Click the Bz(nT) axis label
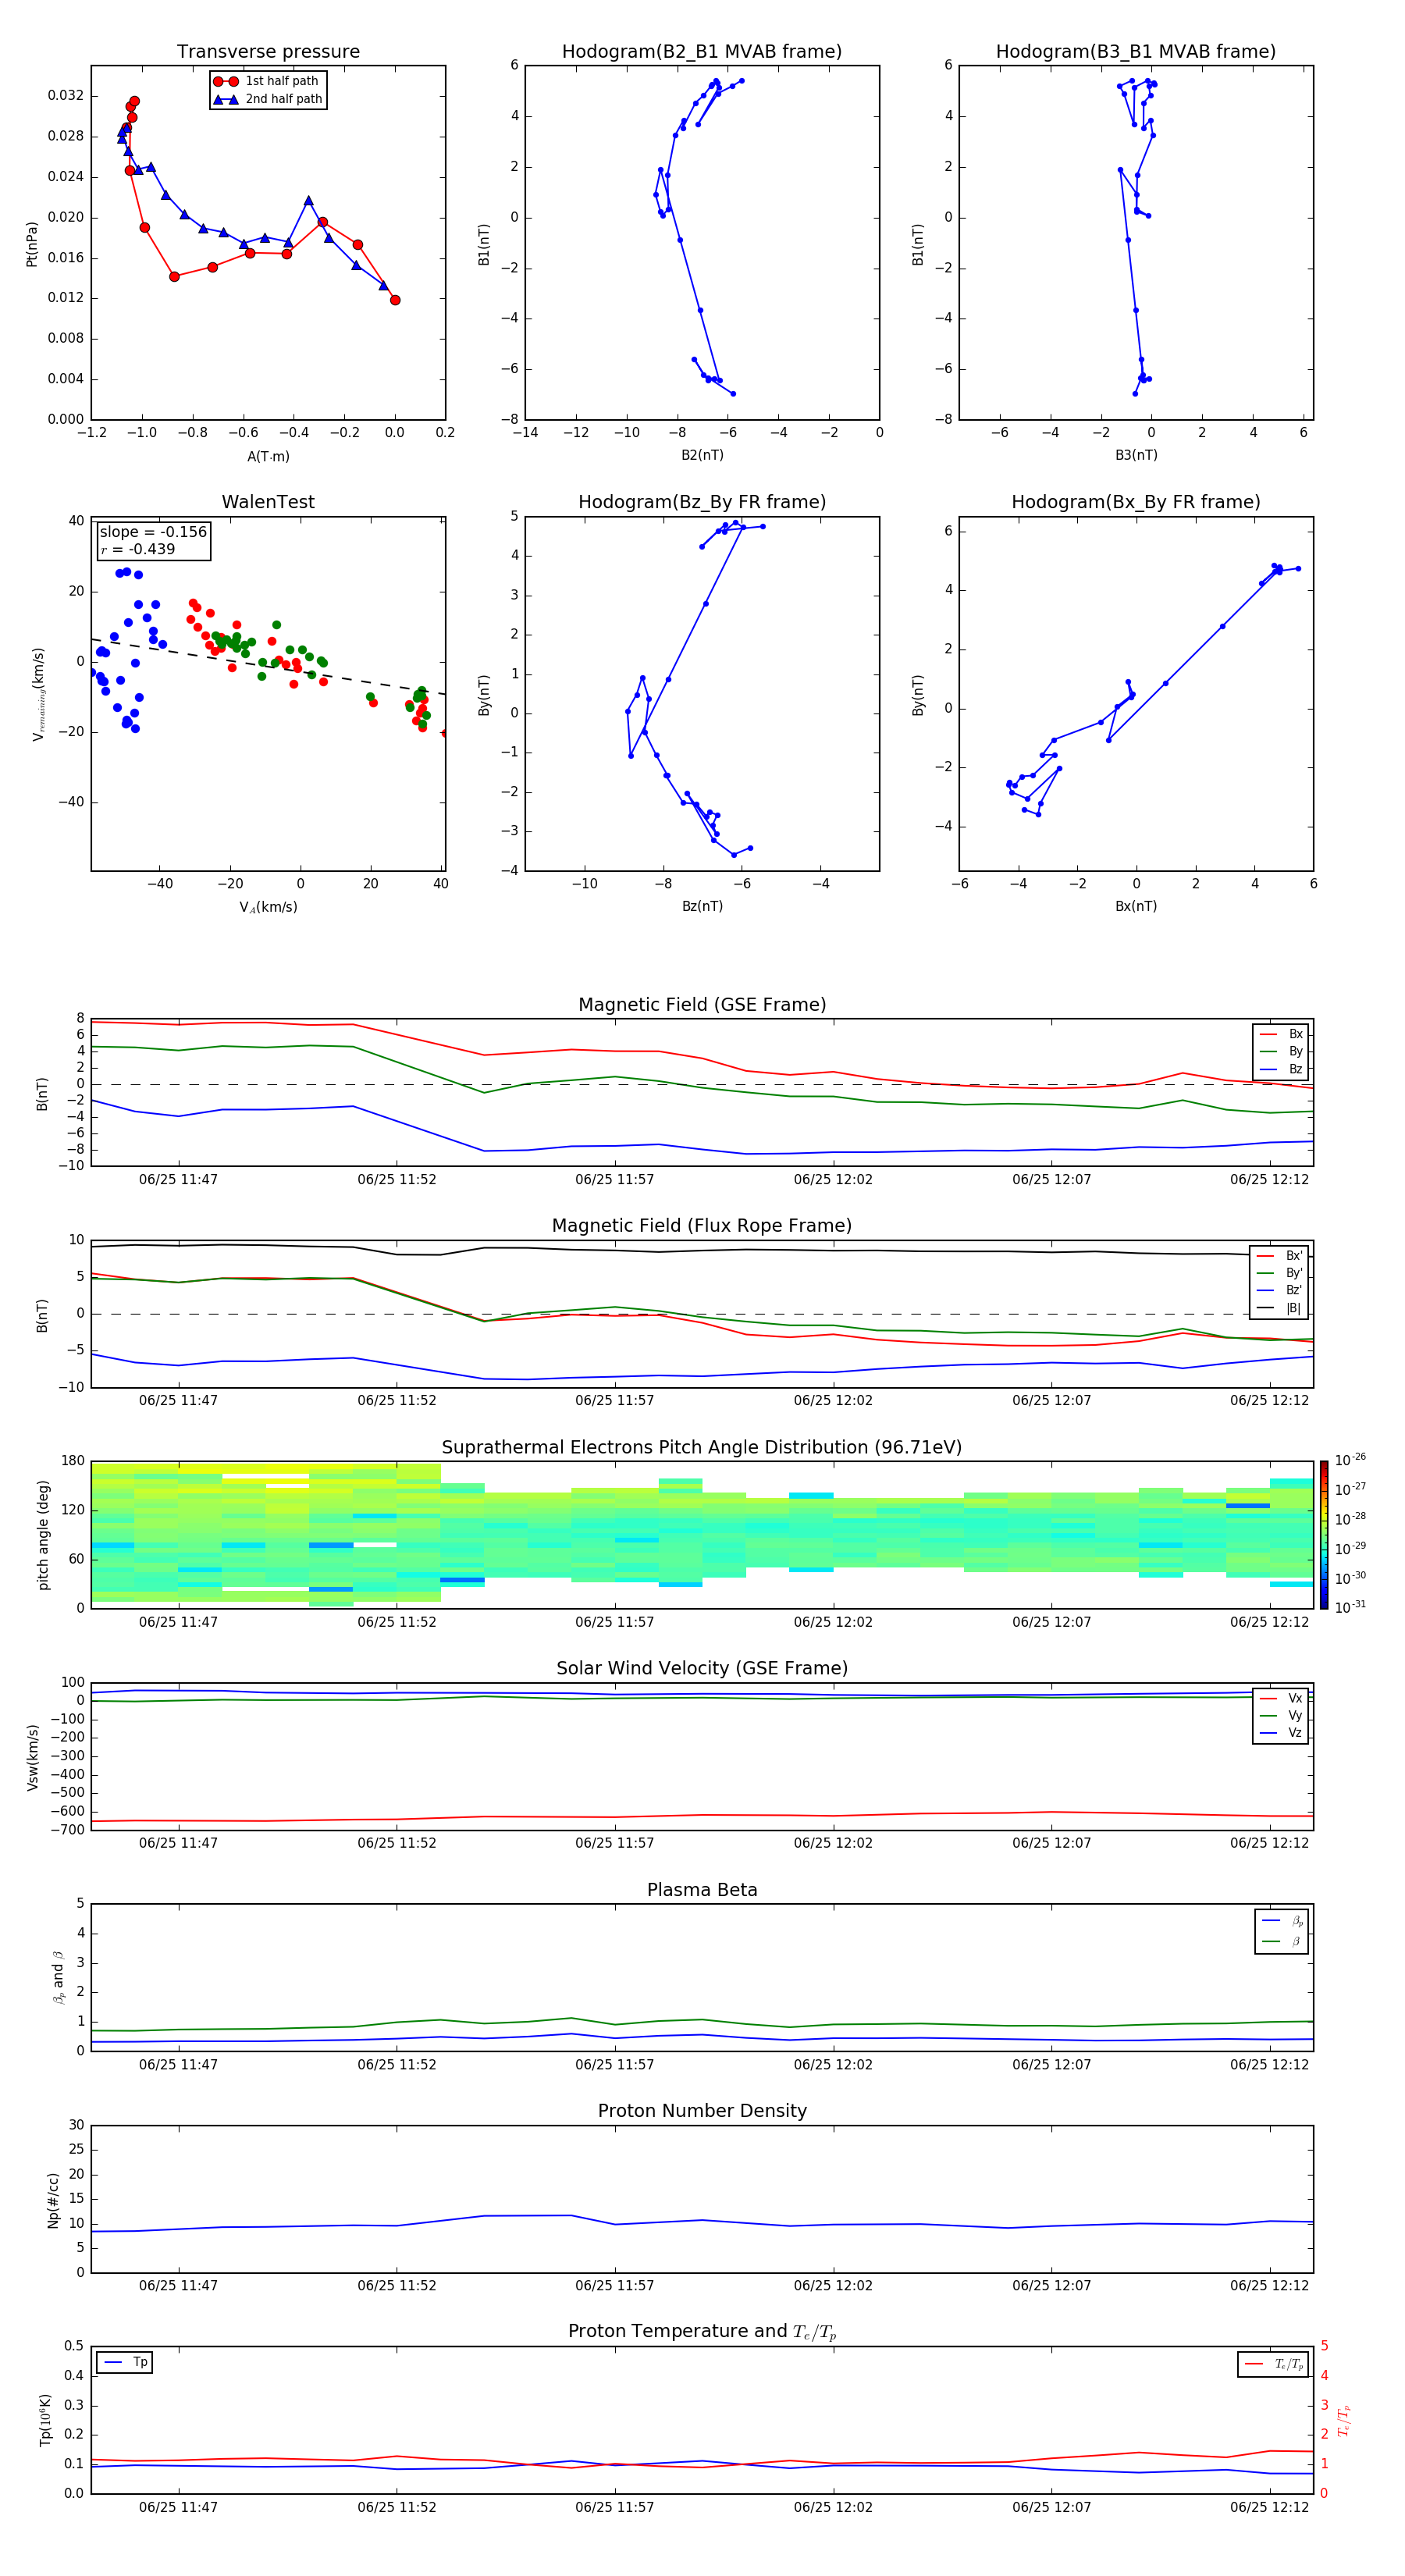This screenshot has width=1405, height=2576. [702, 906]
